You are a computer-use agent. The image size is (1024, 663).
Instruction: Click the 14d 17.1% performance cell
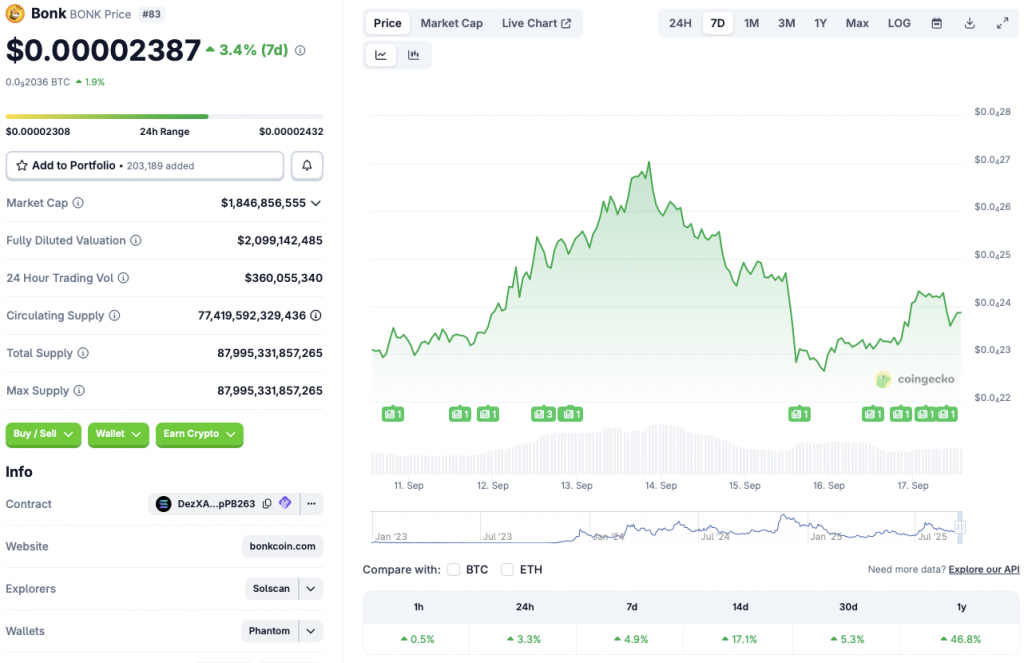click(x=739, y=639)
